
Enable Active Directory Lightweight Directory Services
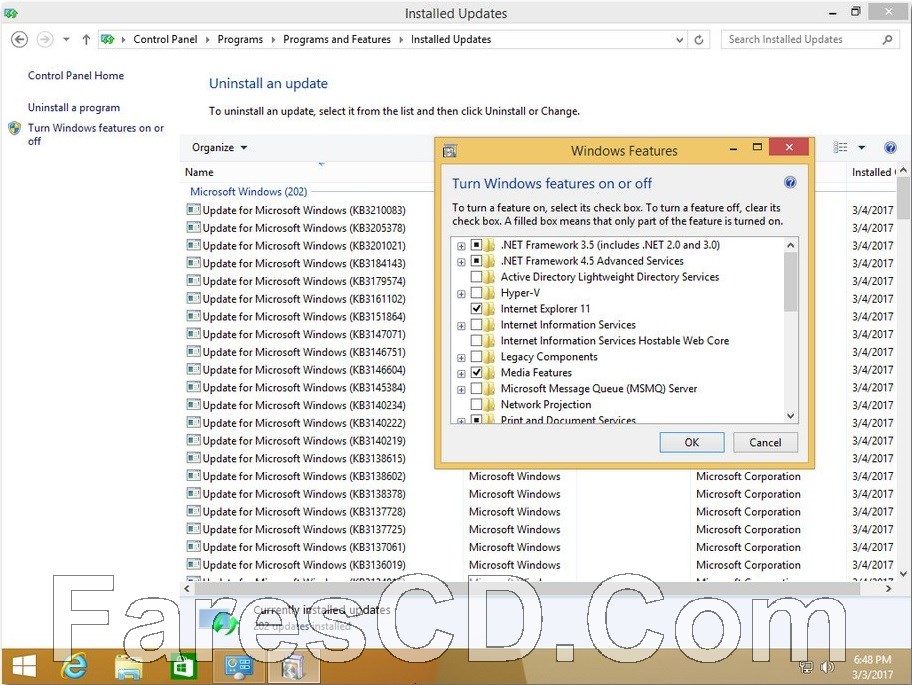tap(476, 277)
